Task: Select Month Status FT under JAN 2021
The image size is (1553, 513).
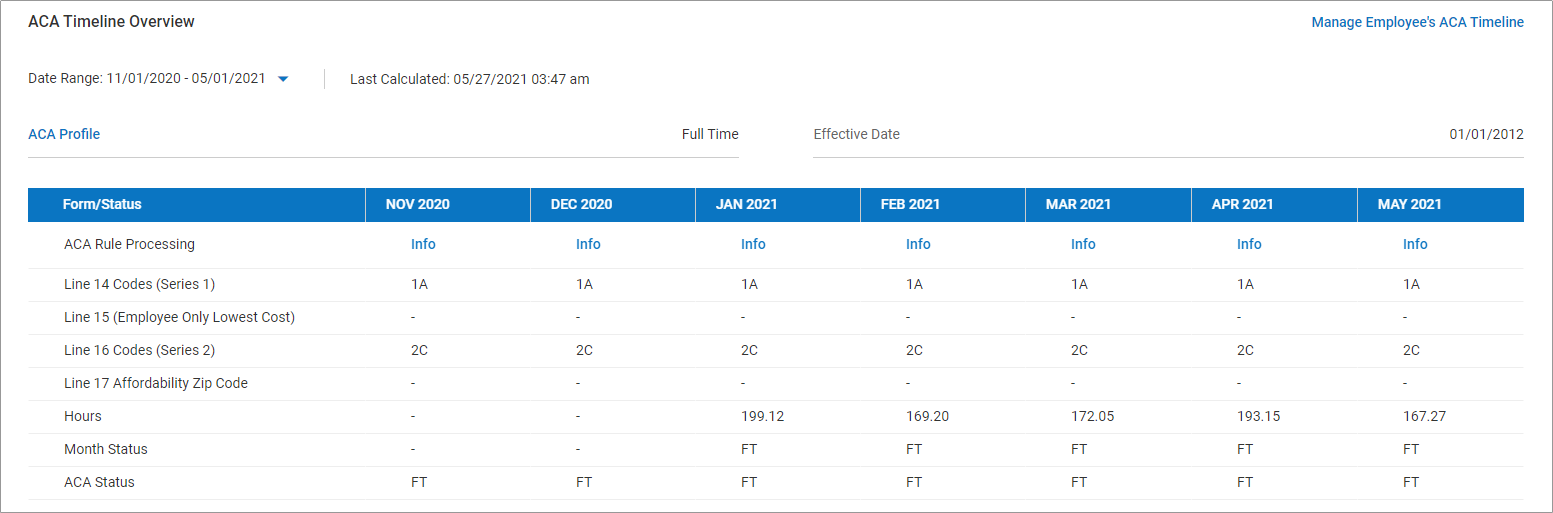Action: coord(749,449)
